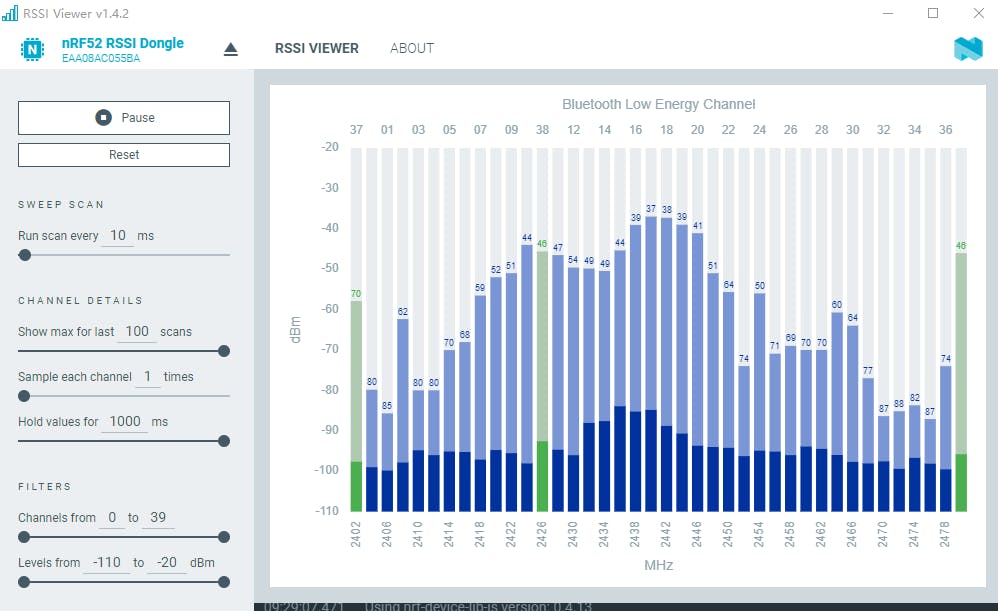Viewport: 998px width, 611px height.
Task: Click the eject device triangle icon
Action: pyautogui.click(x=230, y=49)
